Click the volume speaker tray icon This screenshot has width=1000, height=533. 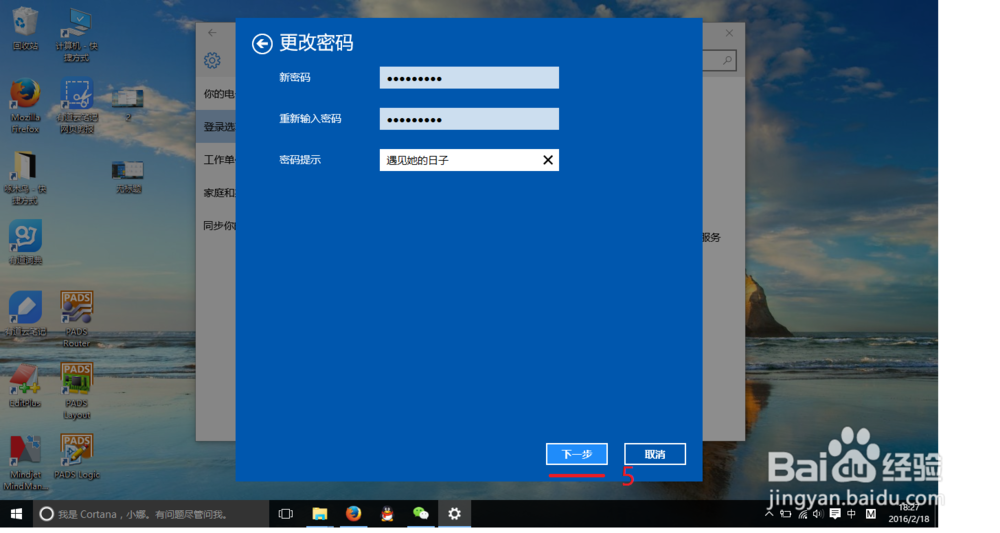click(818, 513)
